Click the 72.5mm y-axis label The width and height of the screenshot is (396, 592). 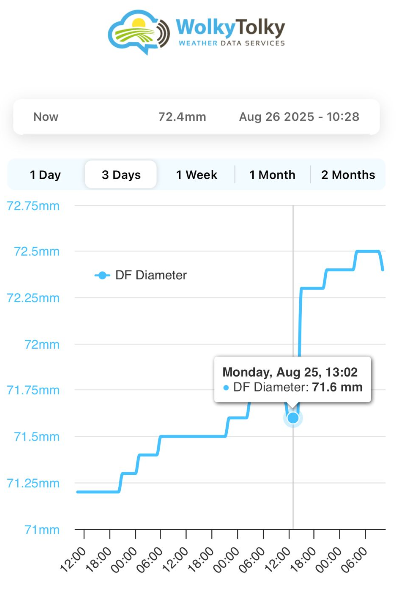coord(37,251)
